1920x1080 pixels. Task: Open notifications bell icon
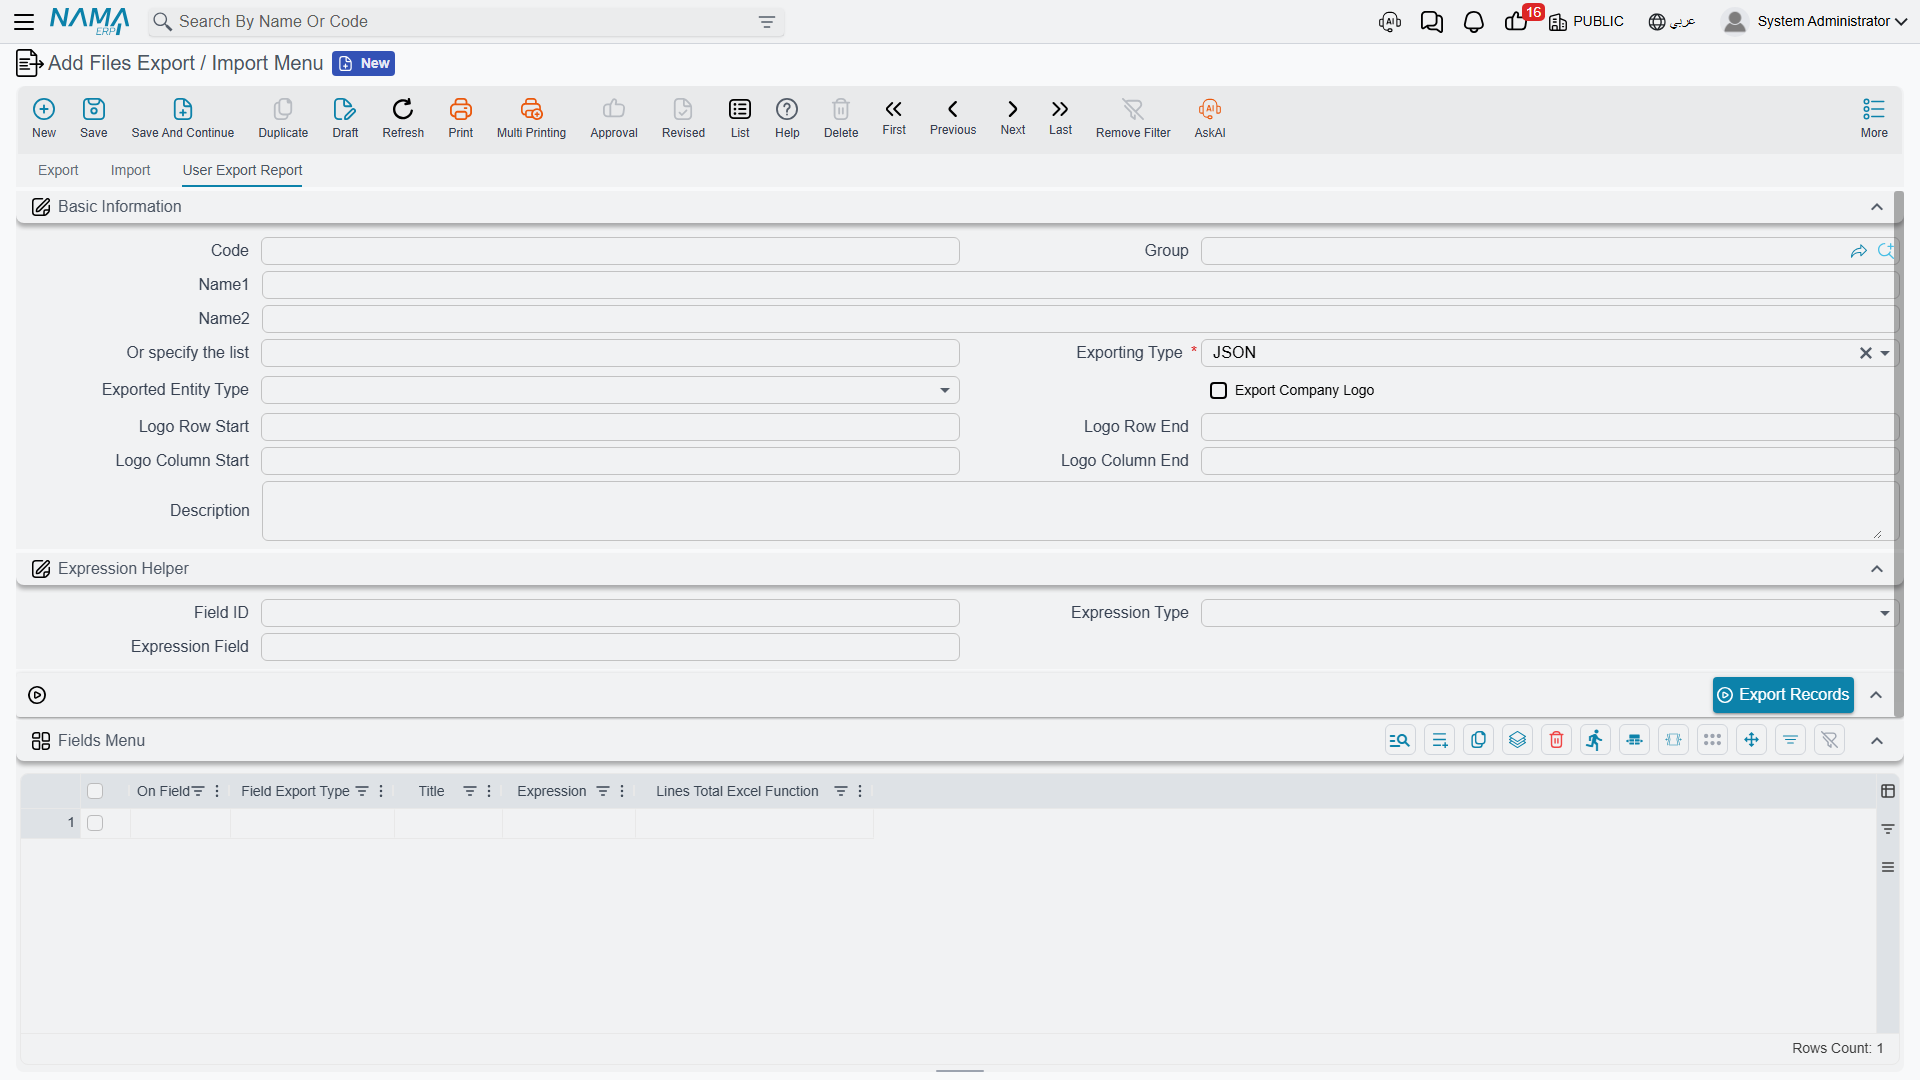pyautogui.click(x=1473, y=21)
